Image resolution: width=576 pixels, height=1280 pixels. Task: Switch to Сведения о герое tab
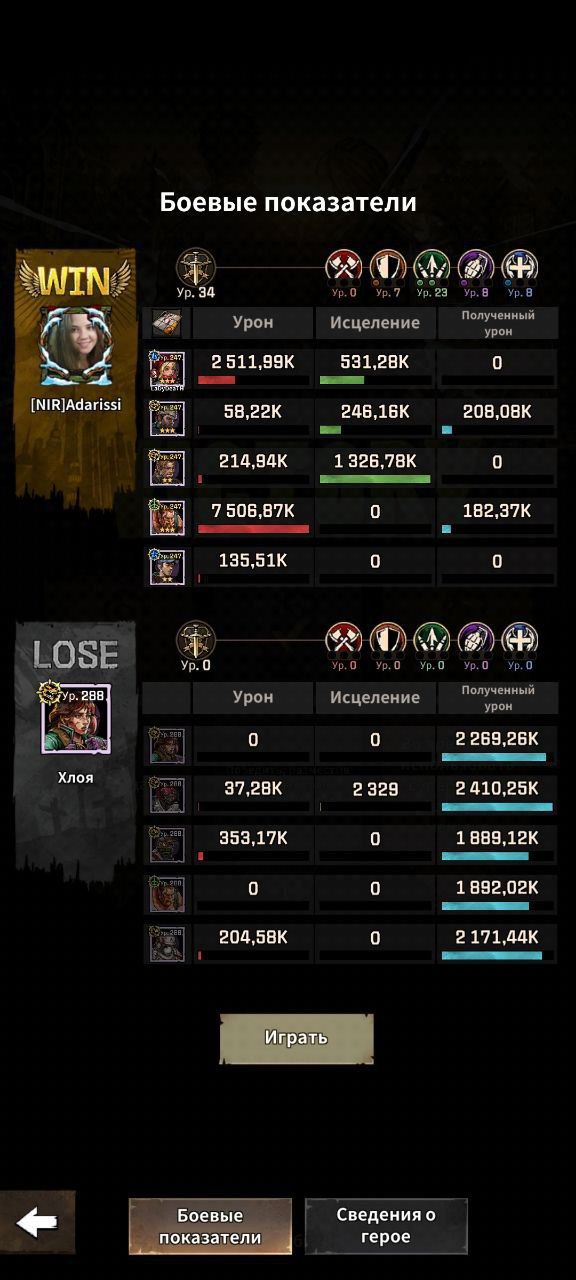pos(386,1226)
